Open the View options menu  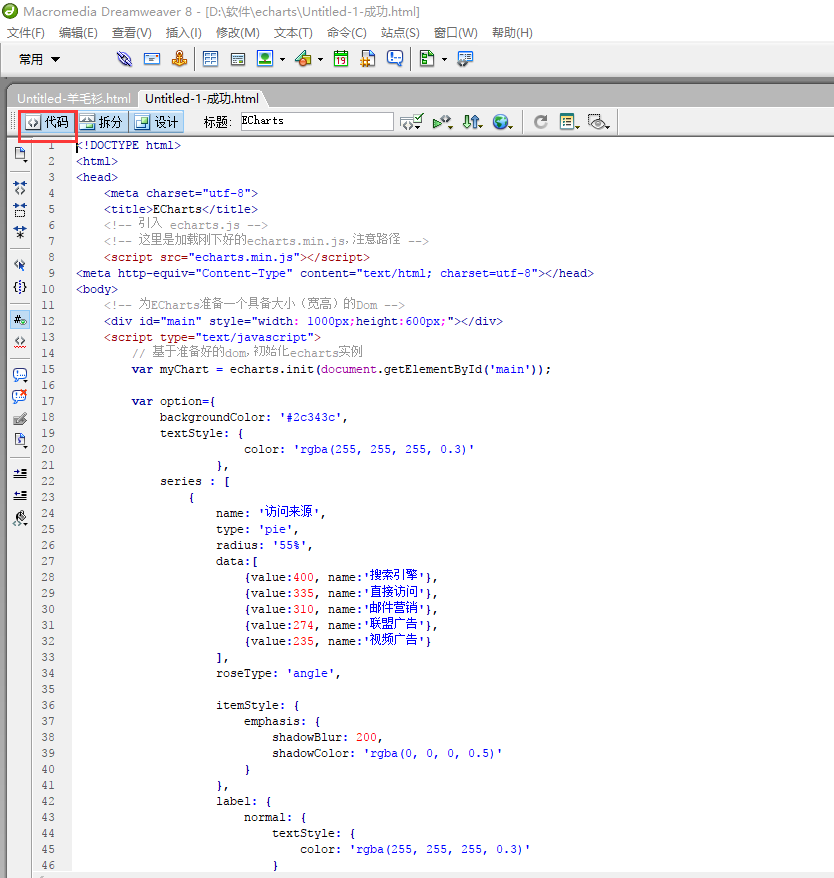[569, 122]
